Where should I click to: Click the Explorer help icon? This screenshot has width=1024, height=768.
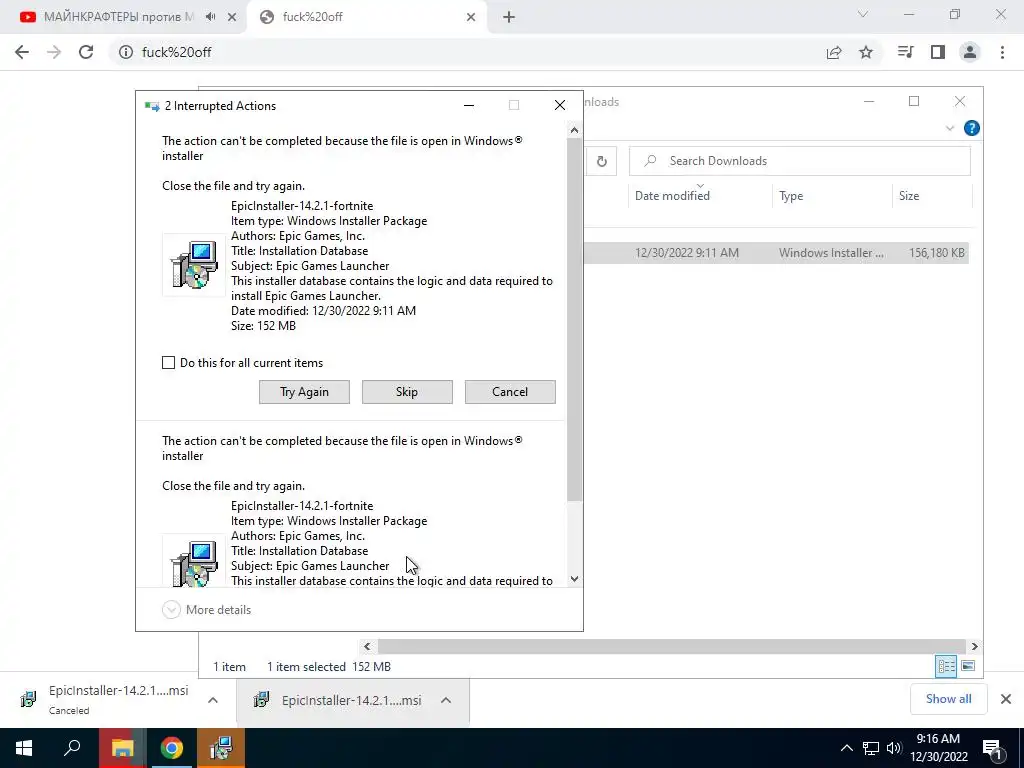(971, 128)
